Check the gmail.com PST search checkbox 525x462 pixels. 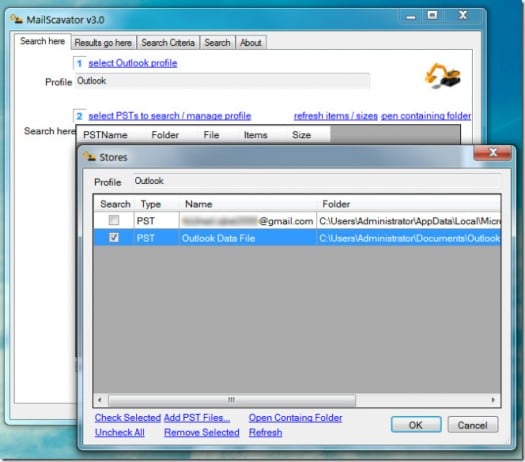pyautogui.click(x=114, y=220)
